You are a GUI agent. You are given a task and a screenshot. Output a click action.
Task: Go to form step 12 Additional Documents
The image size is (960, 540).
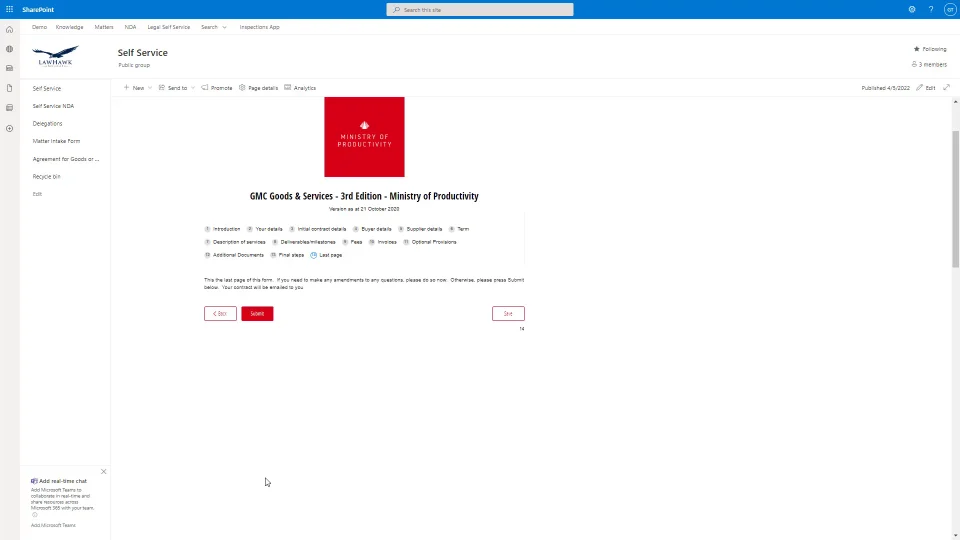[234, 255]
